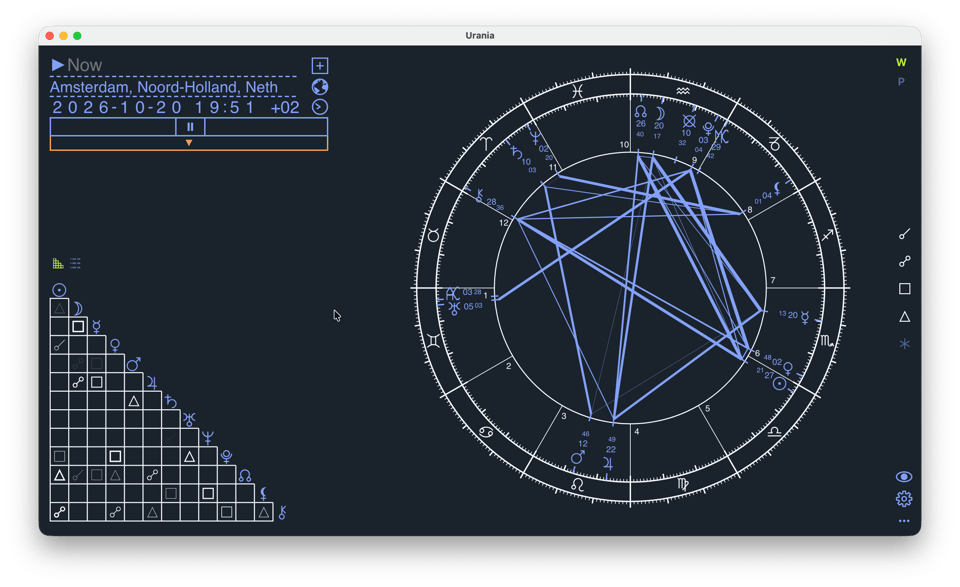Click the Virgo sign on the zodiac wheel

(x=683, y=484)
